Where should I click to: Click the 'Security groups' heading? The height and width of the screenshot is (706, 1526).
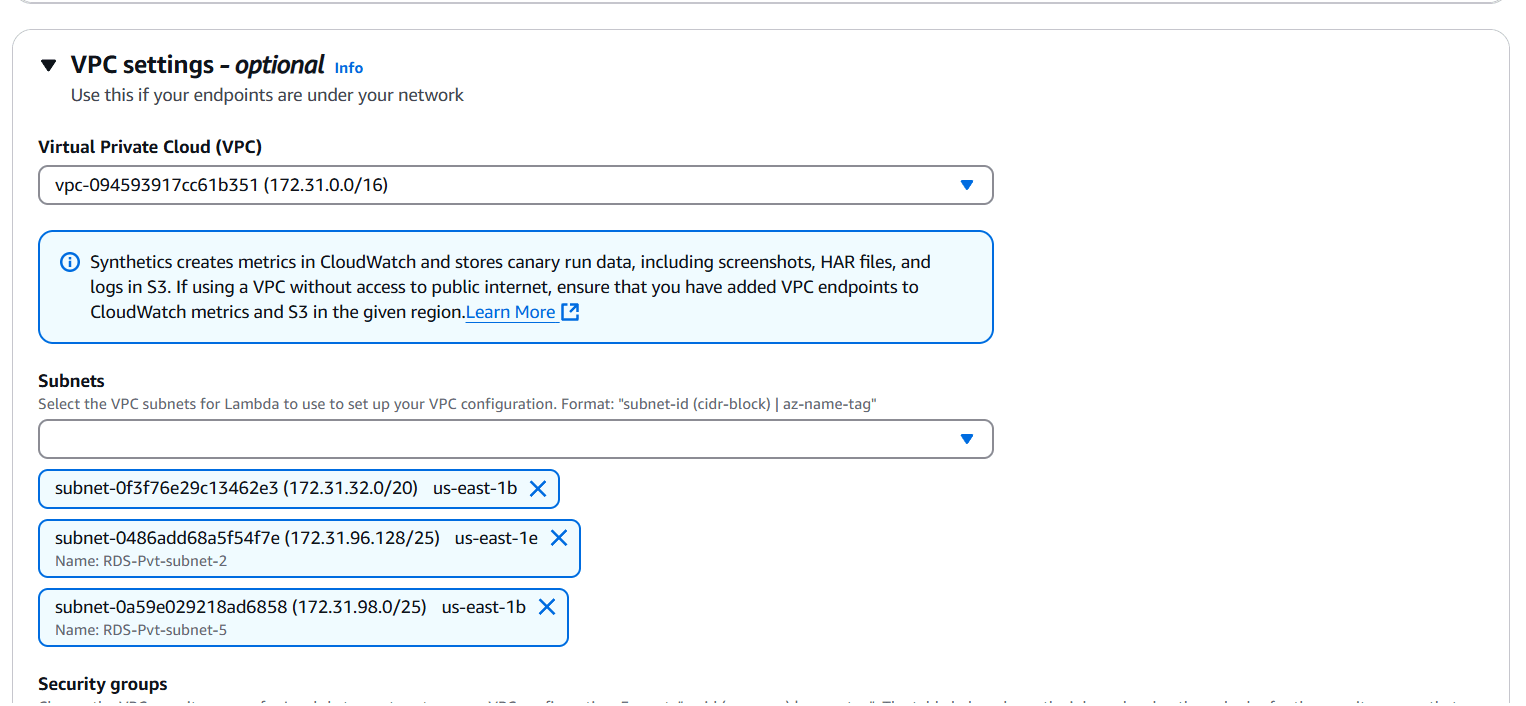click(103, 684)
